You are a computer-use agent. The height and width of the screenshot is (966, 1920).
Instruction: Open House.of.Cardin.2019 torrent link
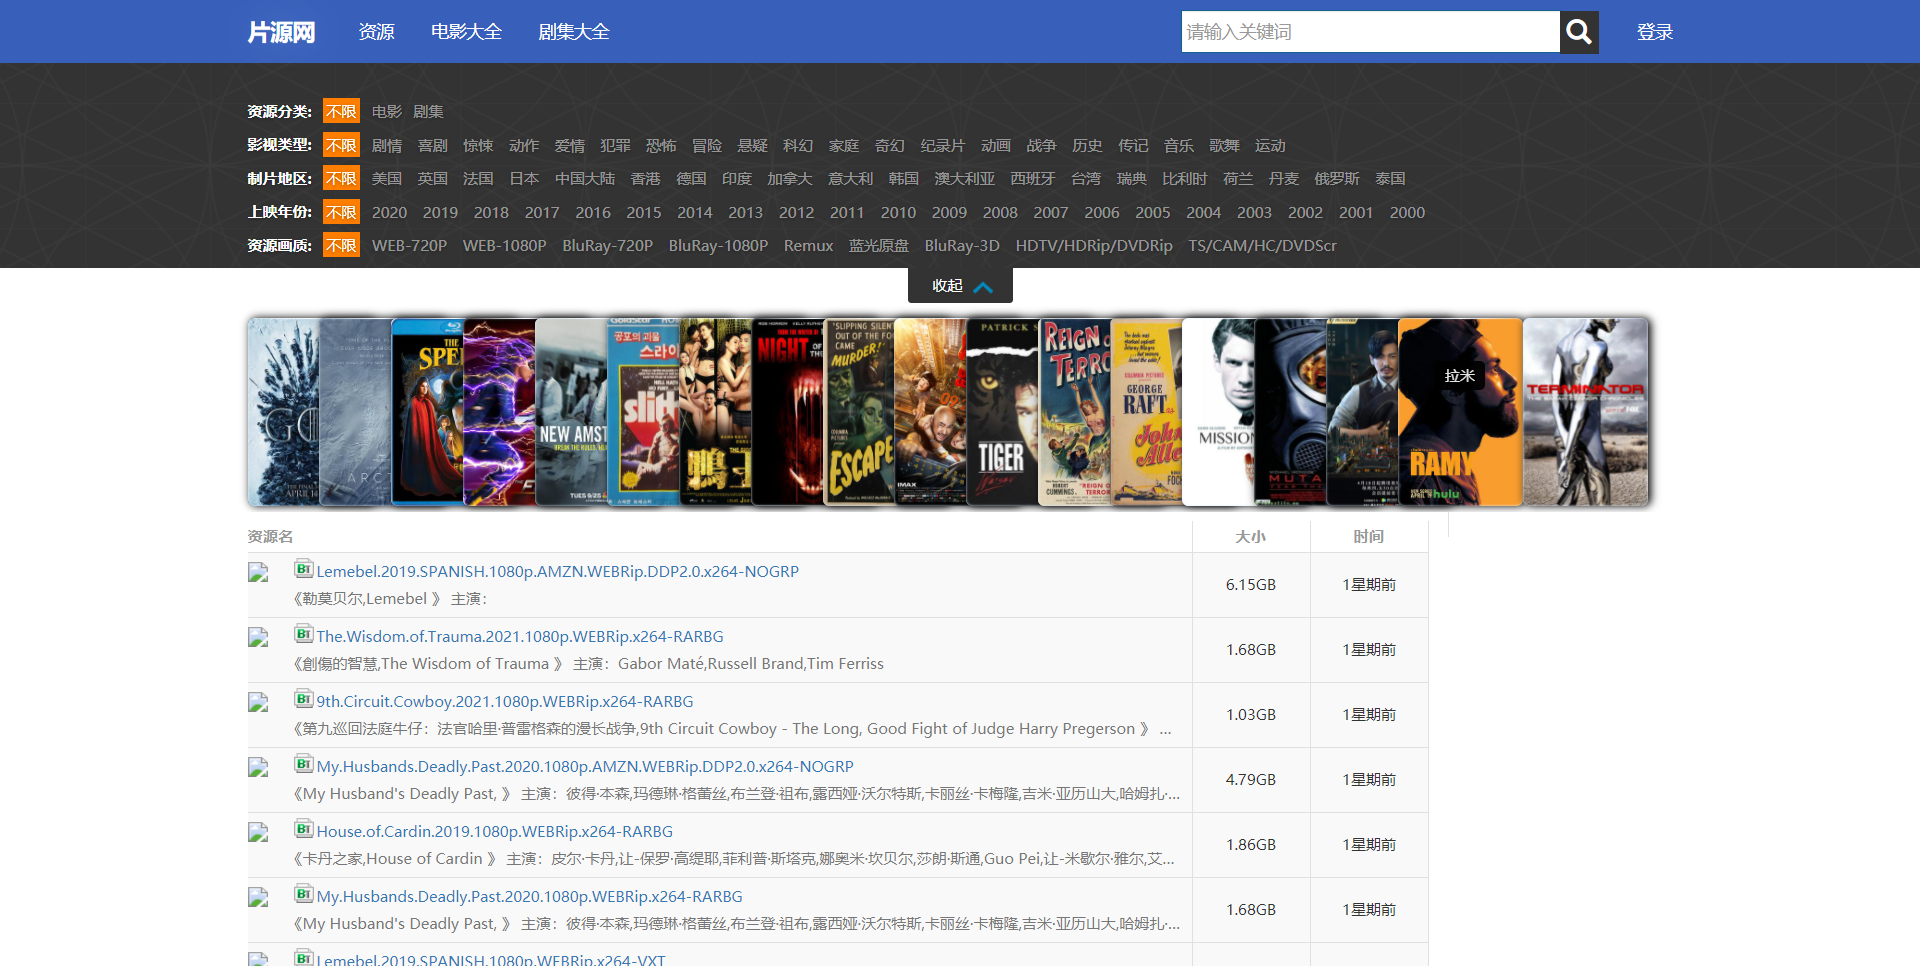[x=494, y=831]
